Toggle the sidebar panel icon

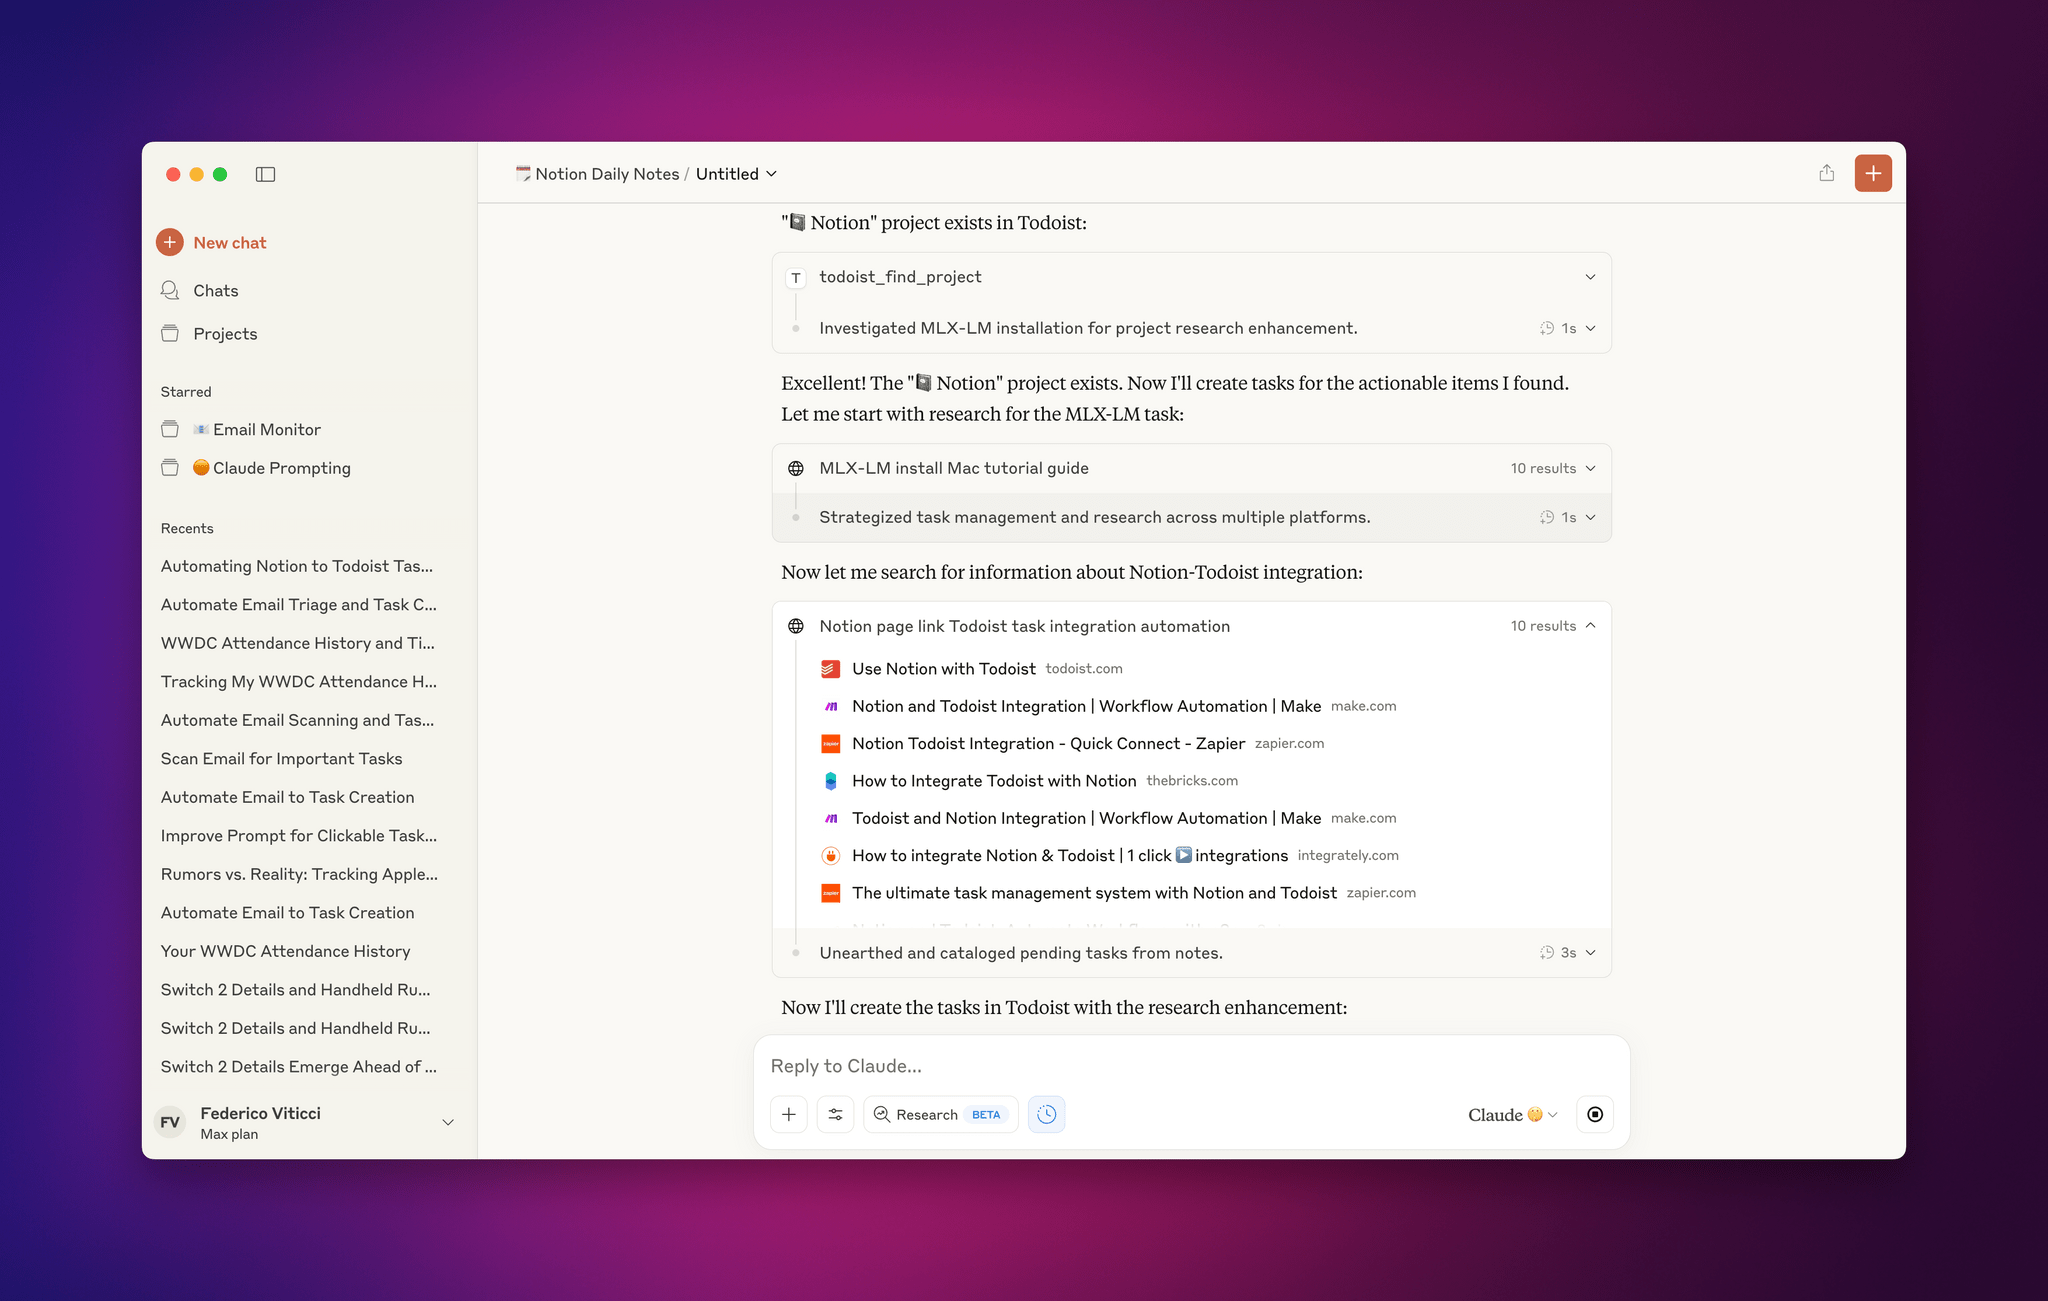(x=265, y=174)
